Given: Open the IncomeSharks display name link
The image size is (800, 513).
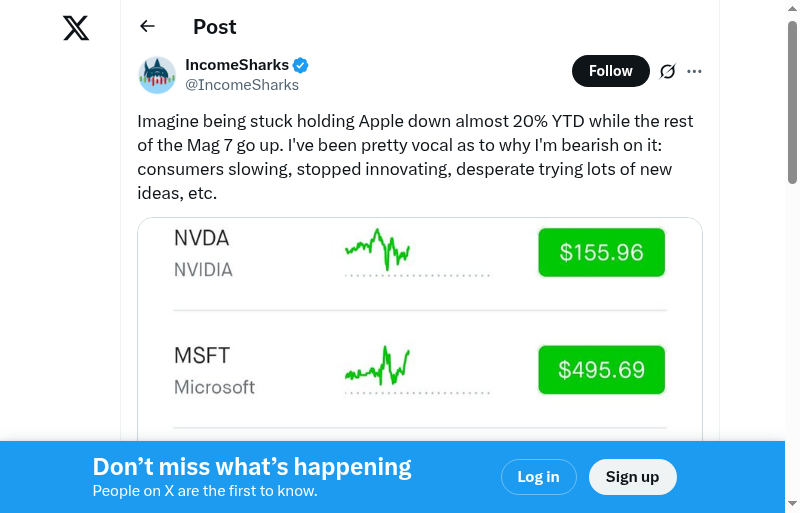Looking at the screenshot, I should pos(237,65).
